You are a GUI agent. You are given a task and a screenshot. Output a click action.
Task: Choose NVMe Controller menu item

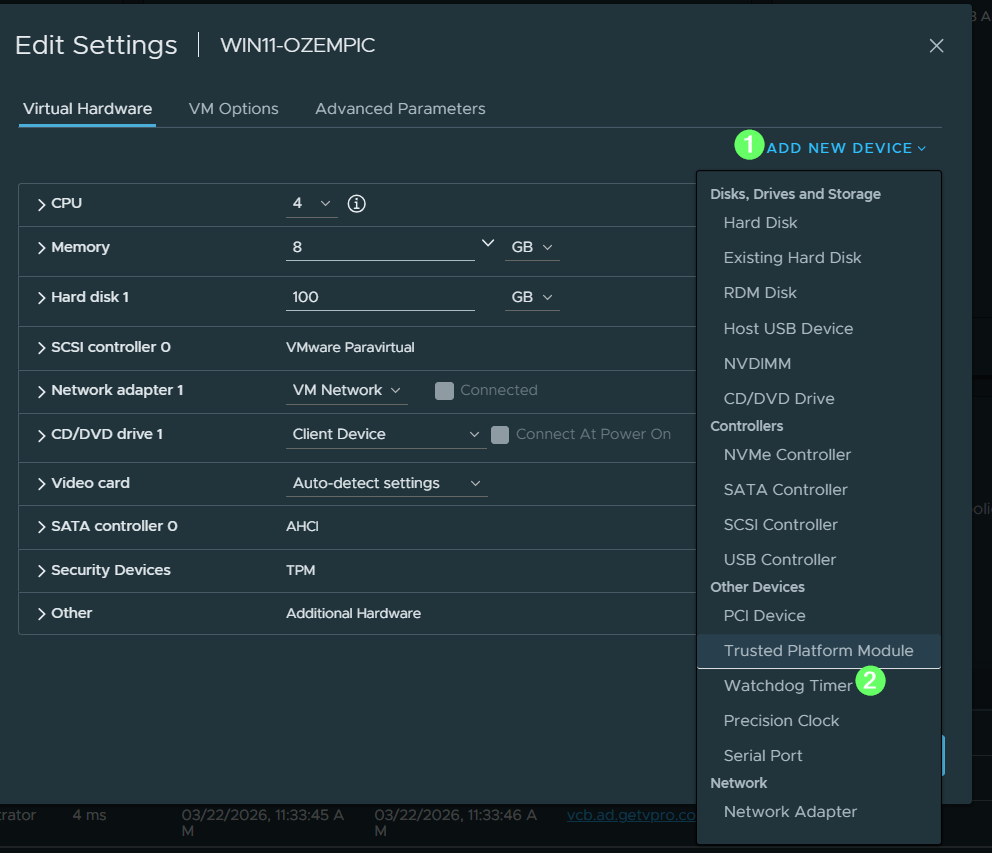click(787, 455)
